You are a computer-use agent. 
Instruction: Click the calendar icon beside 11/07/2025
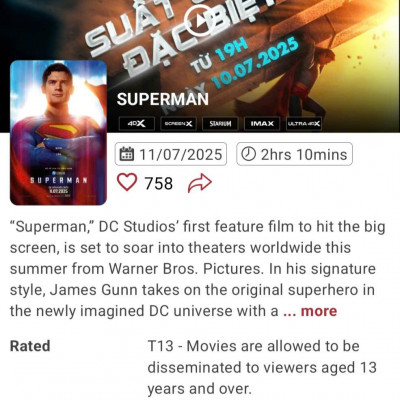(x=127, y=154)
